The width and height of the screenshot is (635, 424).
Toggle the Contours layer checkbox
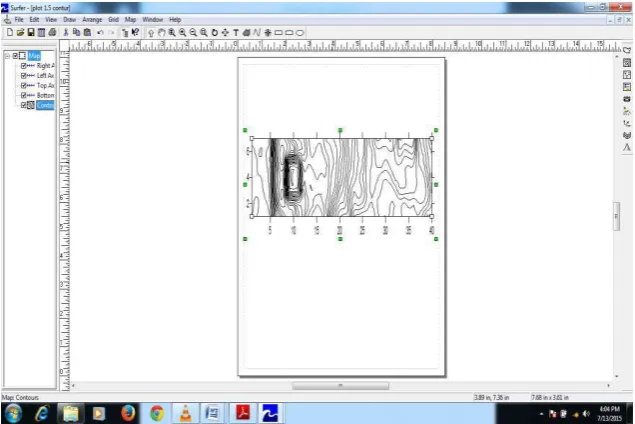coord(23,105)
